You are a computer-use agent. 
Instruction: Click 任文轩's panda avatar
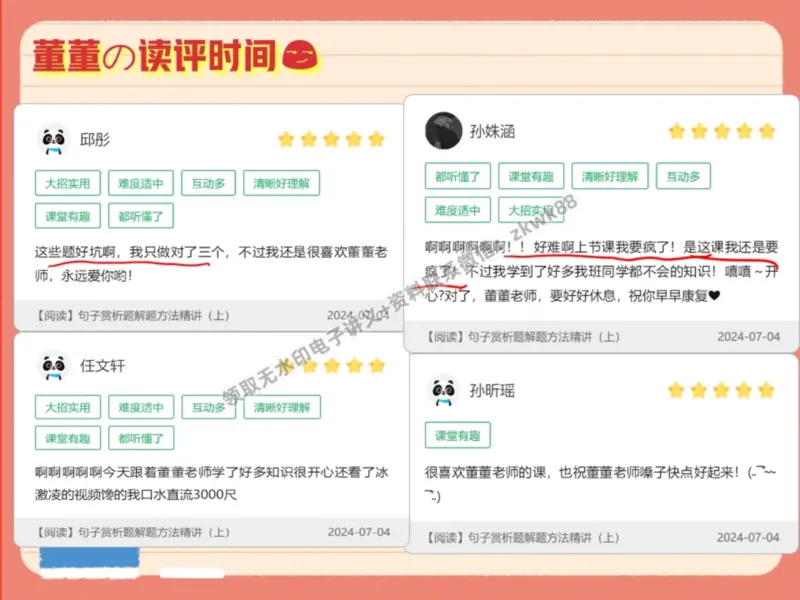coord(54,366)
